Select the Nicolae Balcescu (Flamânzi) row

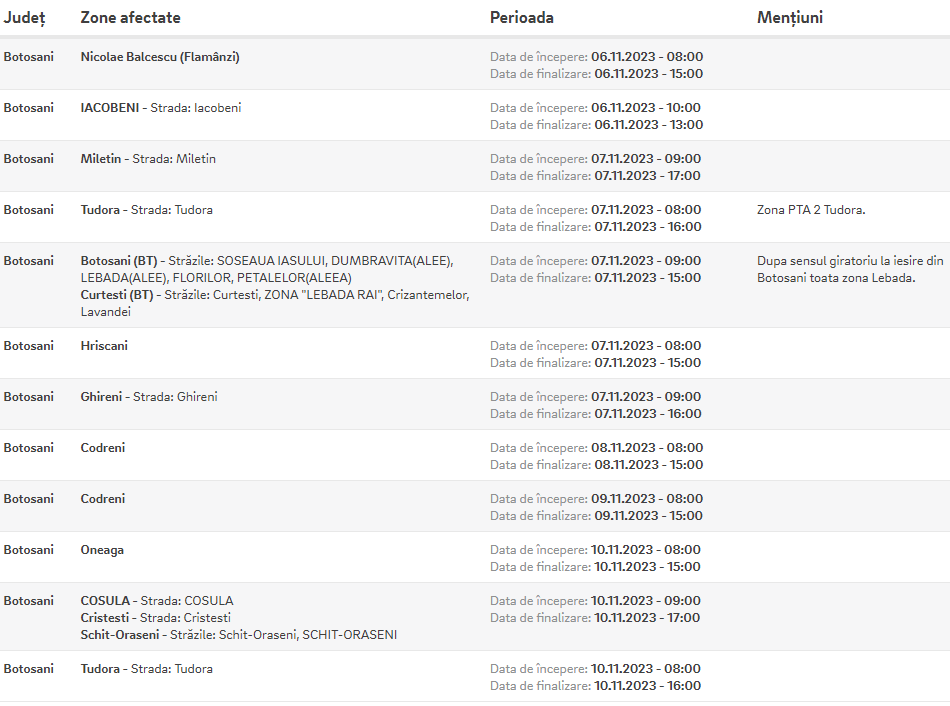[475, 64]
